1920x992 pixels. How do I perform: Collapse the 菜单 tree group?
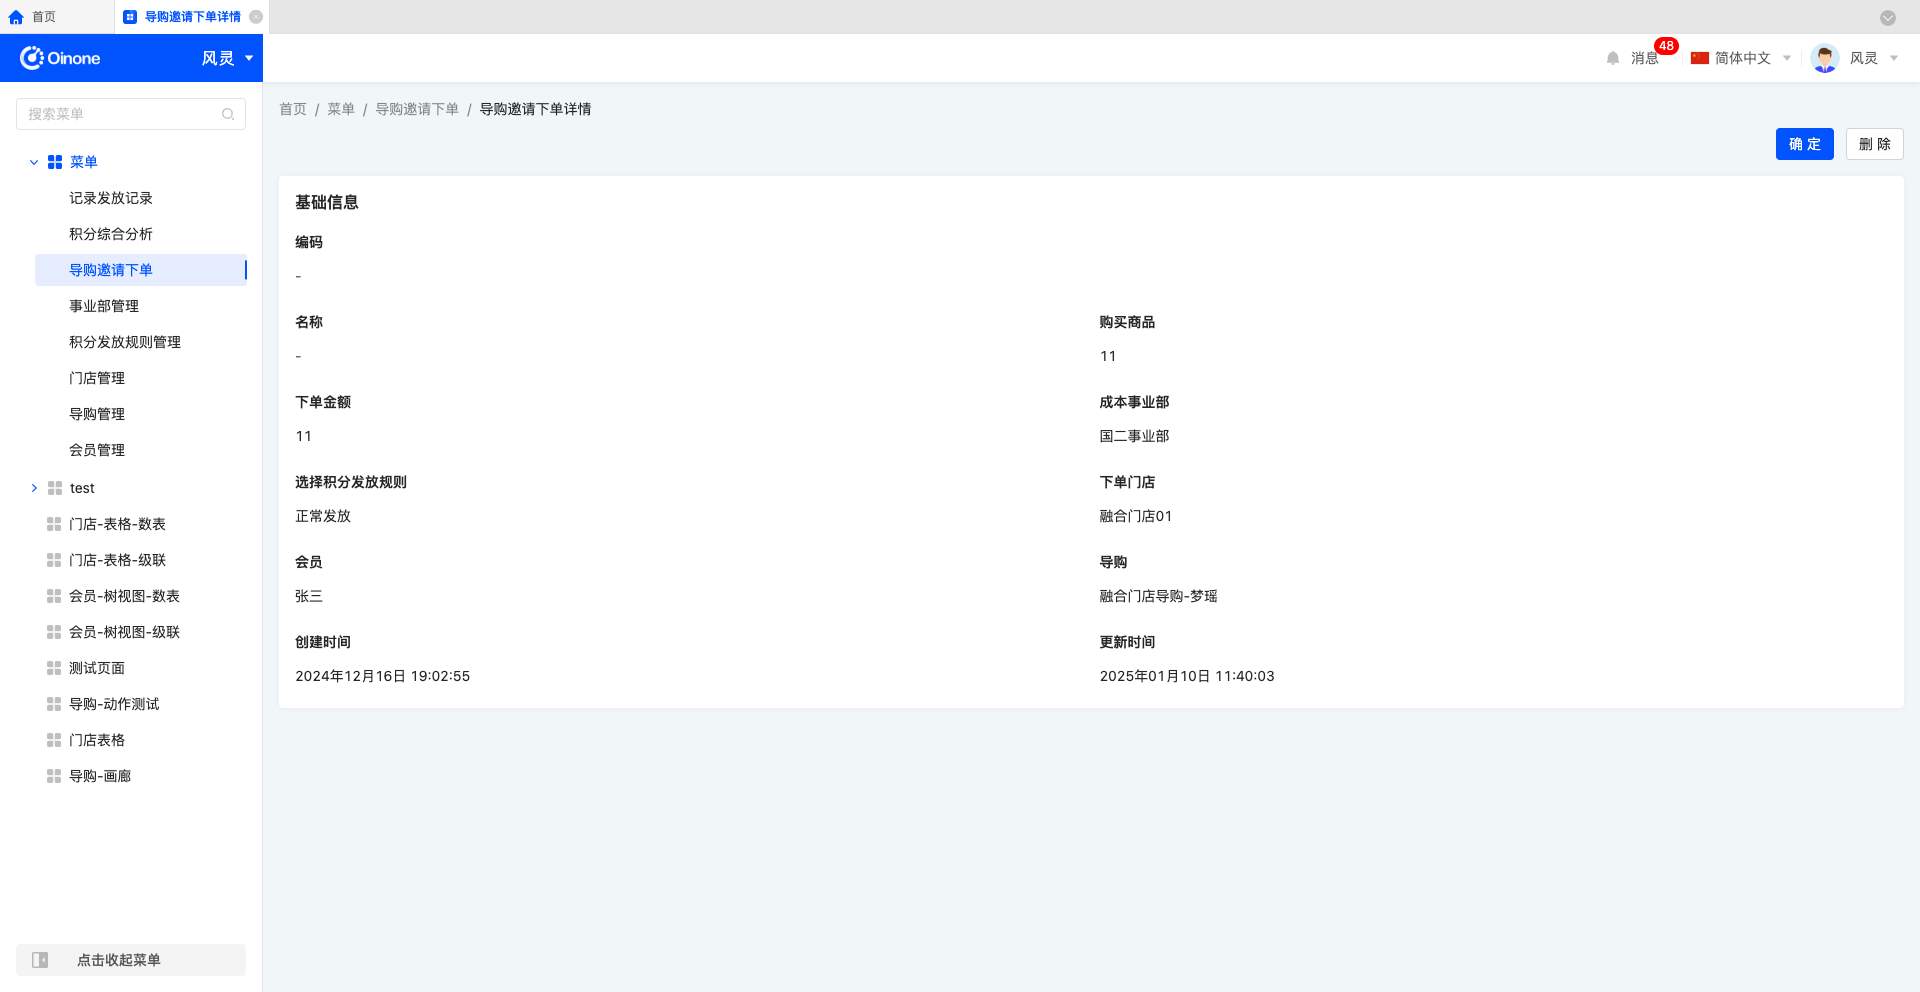[x=34, y=162]
